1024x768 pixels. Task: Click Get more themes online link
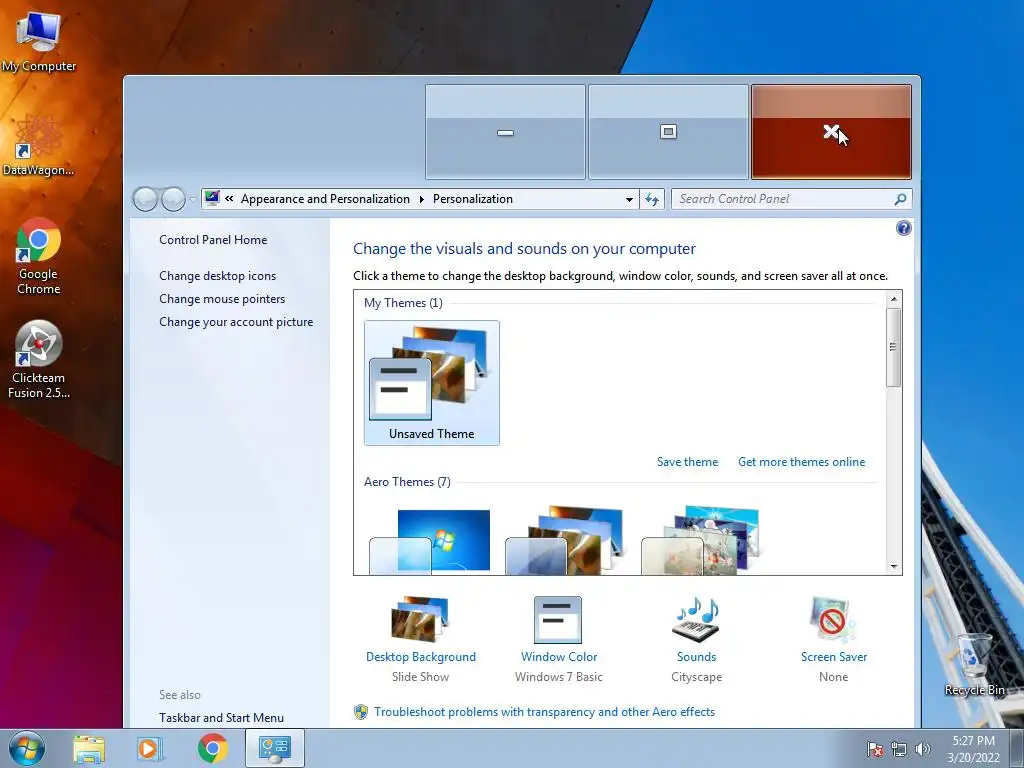[x=801, y=462]
